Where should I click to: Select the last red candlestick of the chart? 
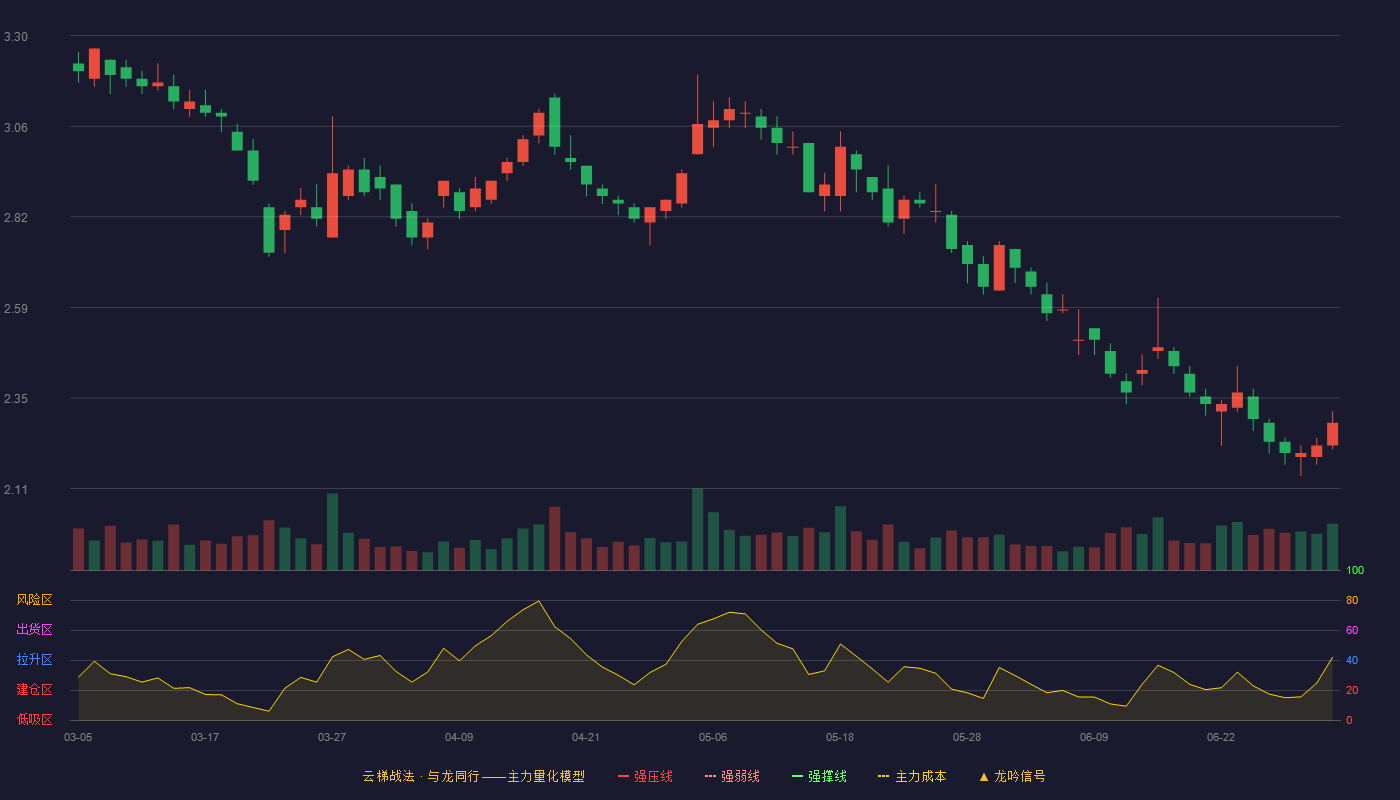click(1332, 433)
